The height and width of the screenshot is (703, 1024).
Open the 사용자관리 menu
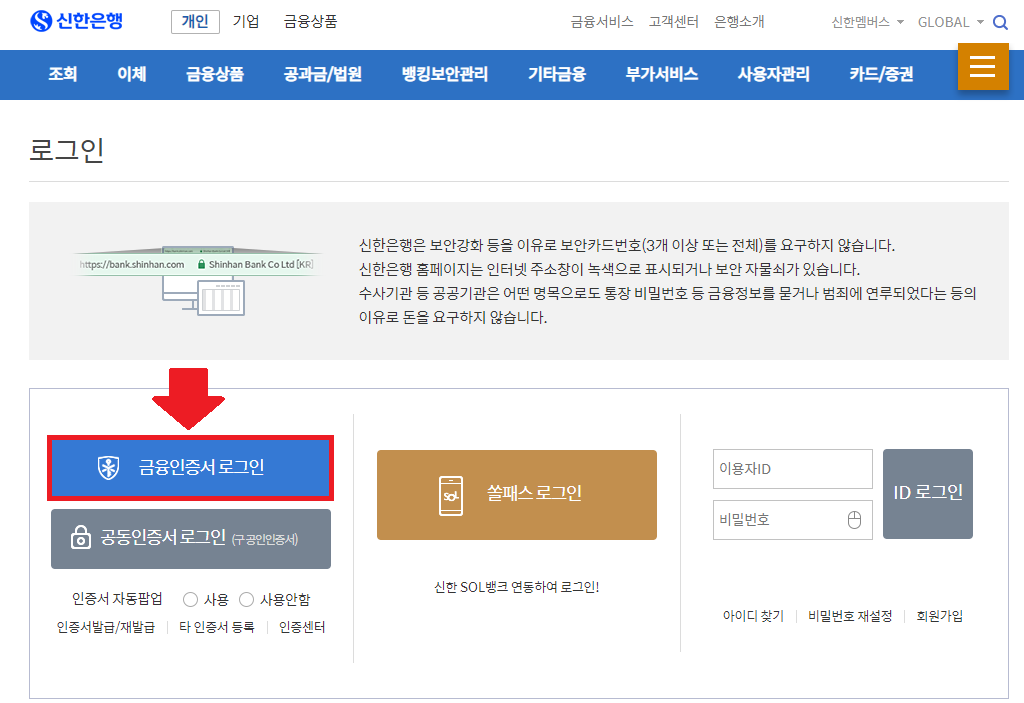tap(774, 74)
